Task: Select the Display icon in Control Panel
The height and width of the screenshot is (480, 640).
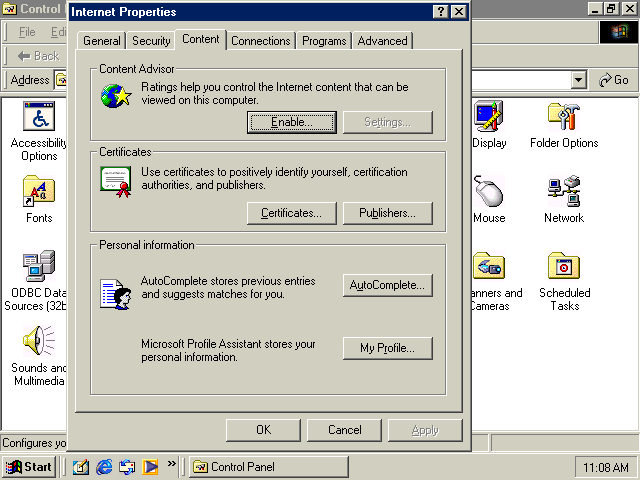Action: 489,116
